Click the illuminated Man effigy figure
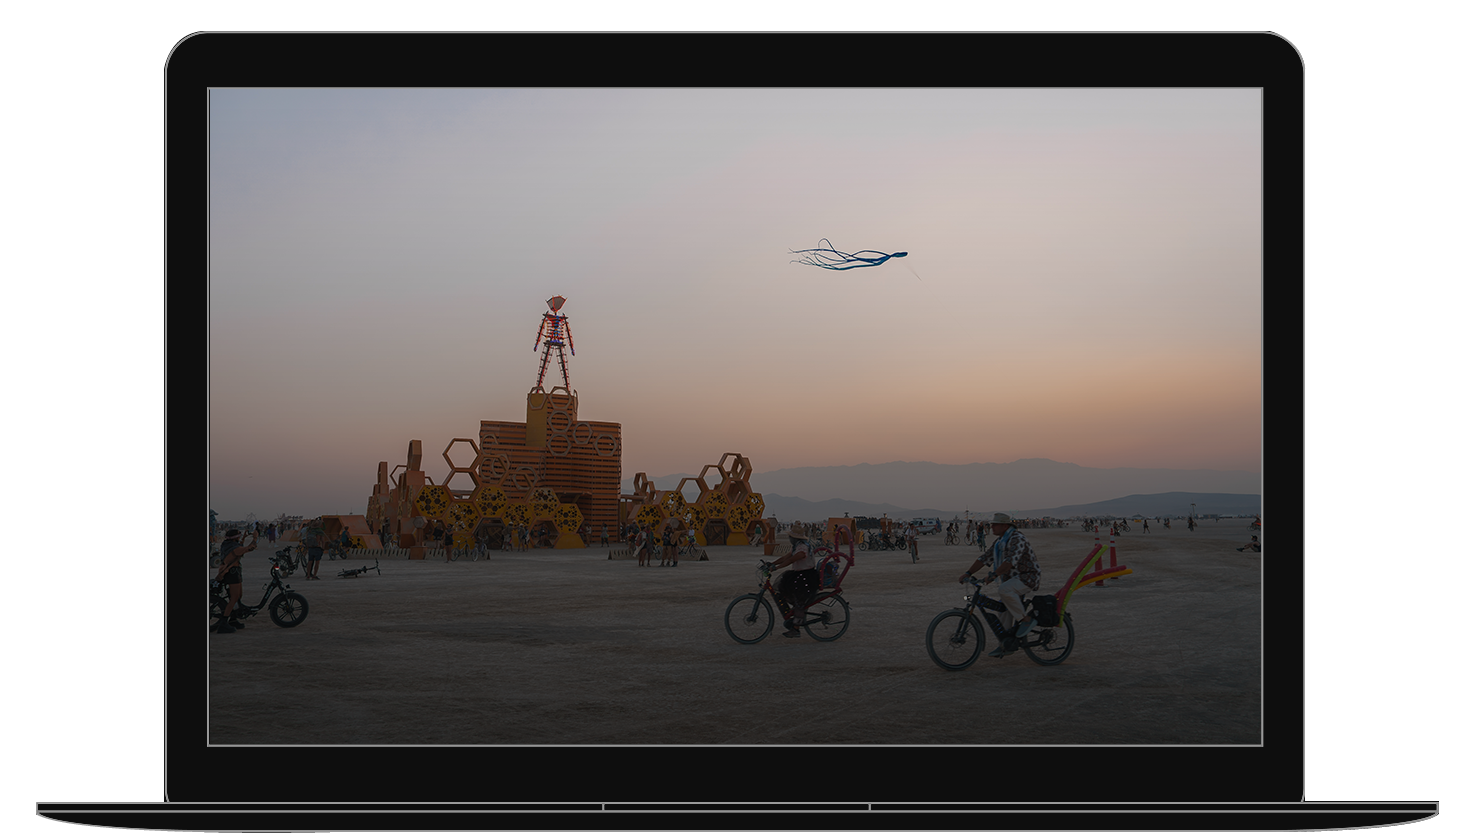The width and height of the screenshot is (1473, 834). coord(553,345)
